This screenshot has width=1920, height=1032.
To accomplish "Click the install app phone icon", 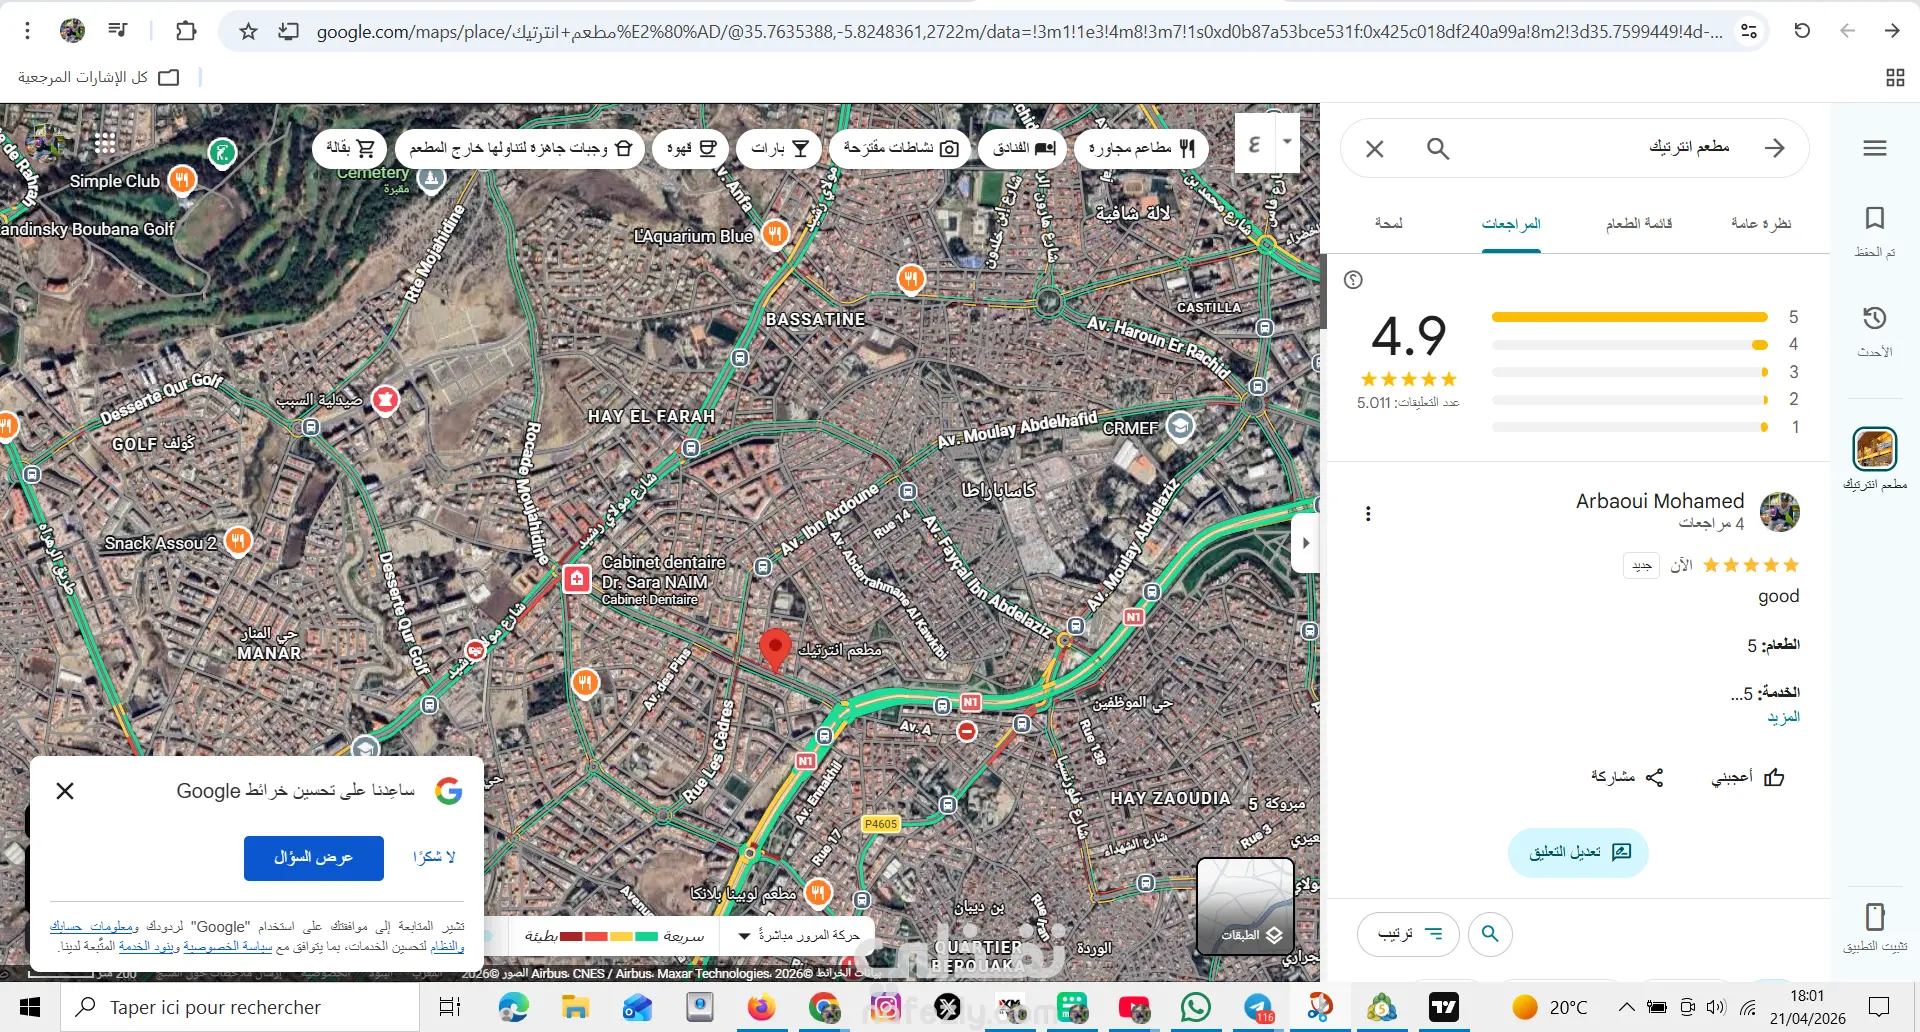I will (1875, 917).
